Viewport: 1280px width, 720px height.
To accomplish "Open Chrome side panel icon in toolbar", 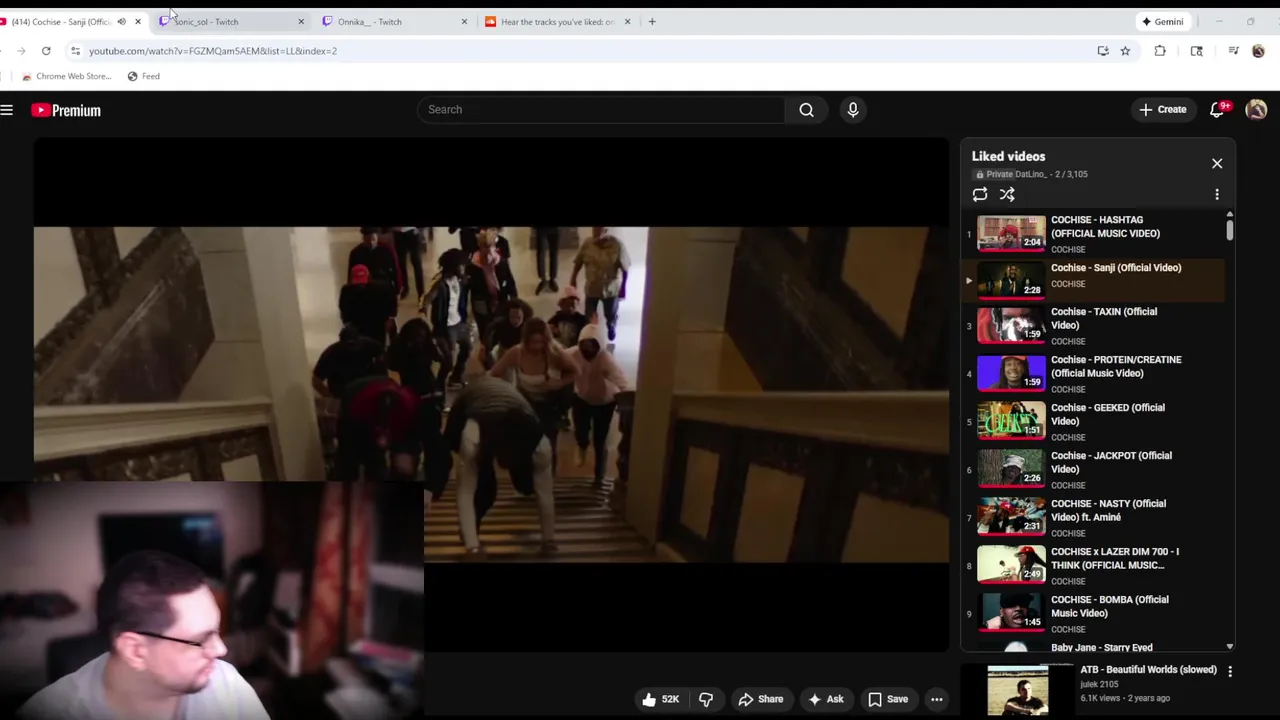I will (1196, 51).
